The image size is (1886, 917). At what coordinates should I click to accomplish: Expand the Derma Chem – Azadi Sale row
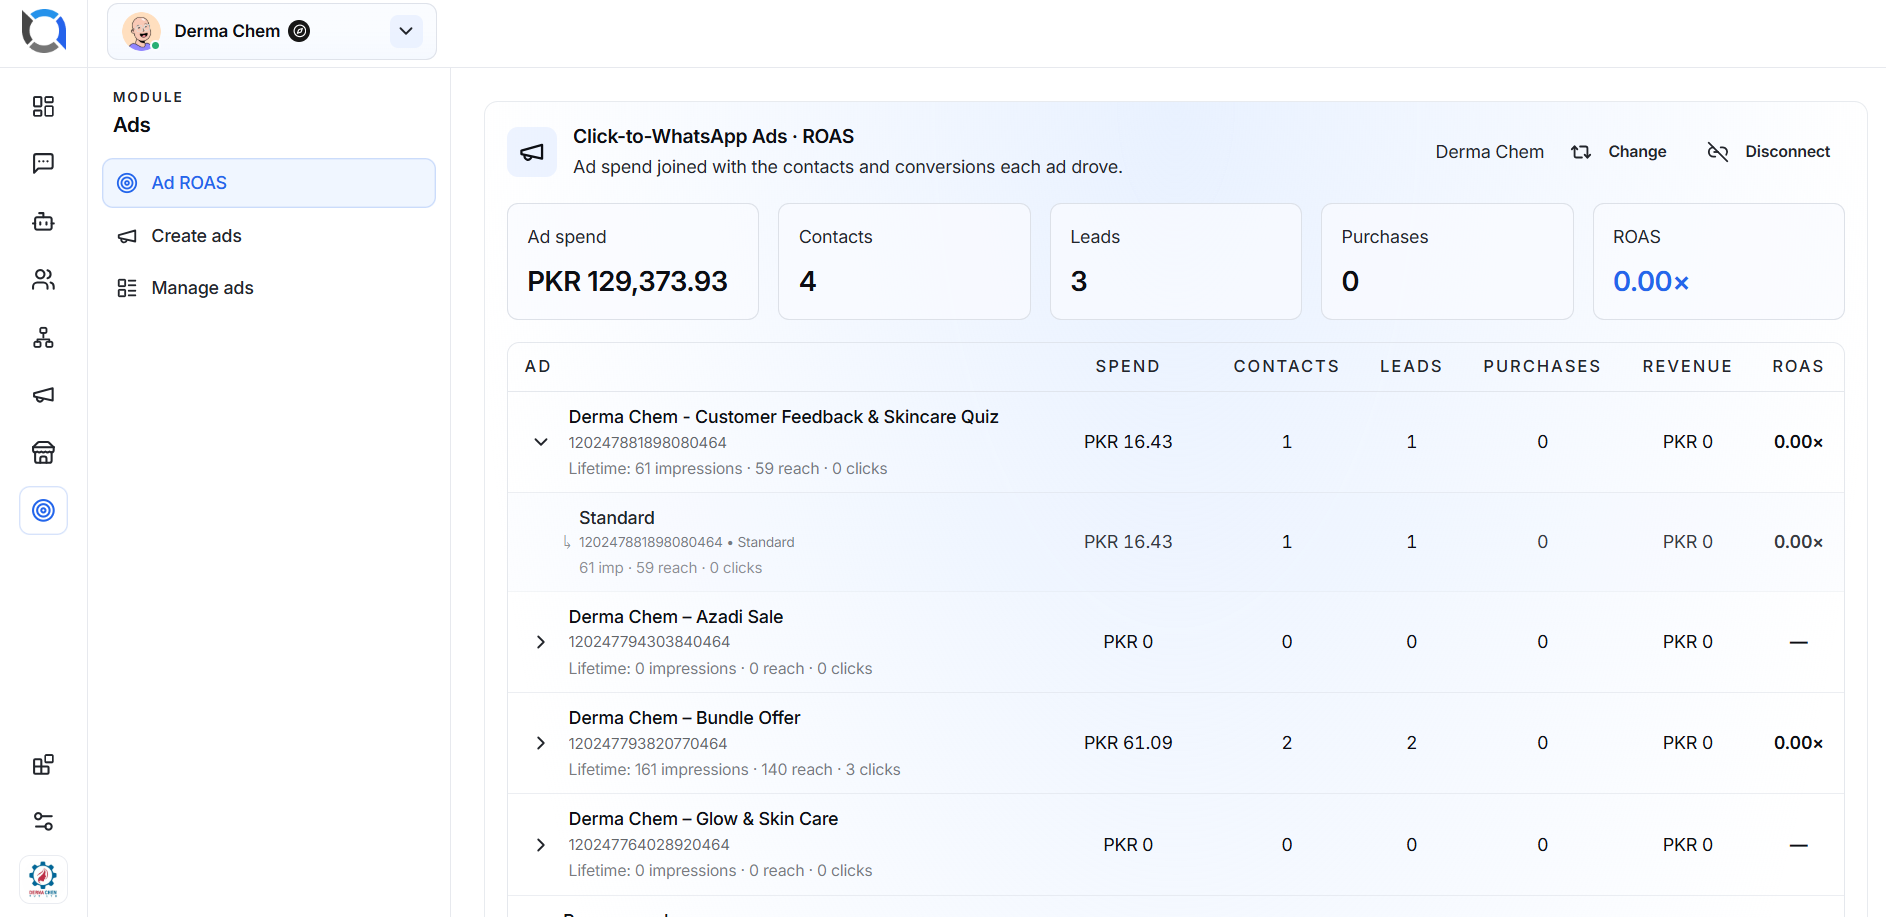click(541, 642)
